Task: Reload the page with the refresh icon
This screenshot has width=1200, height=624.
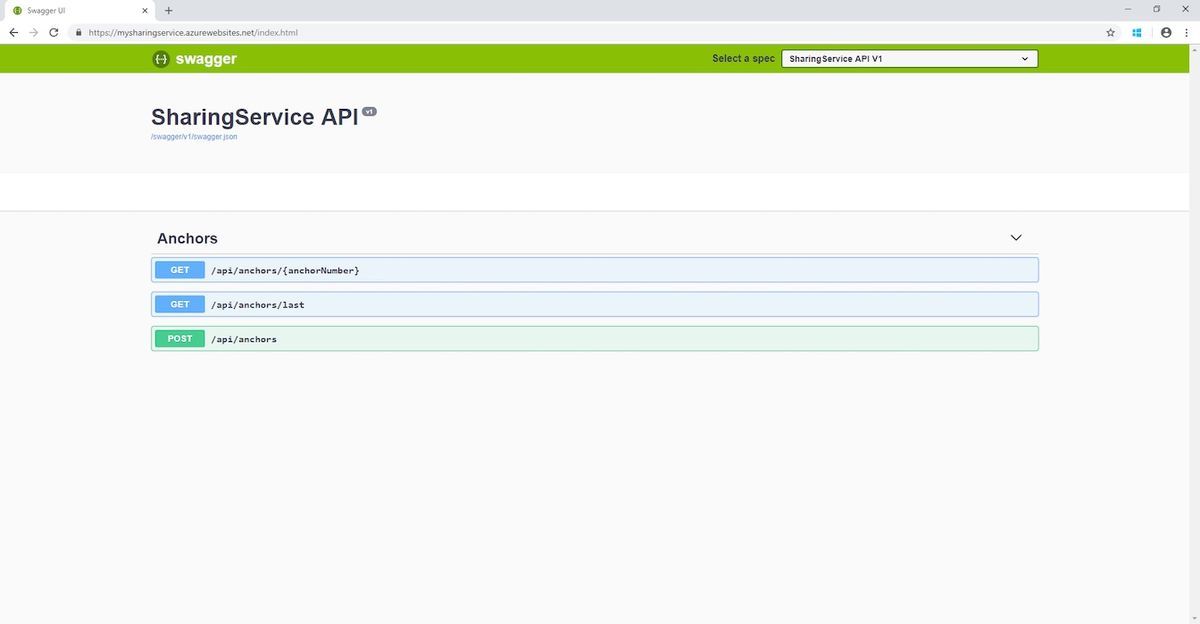Action: point(56,32)
